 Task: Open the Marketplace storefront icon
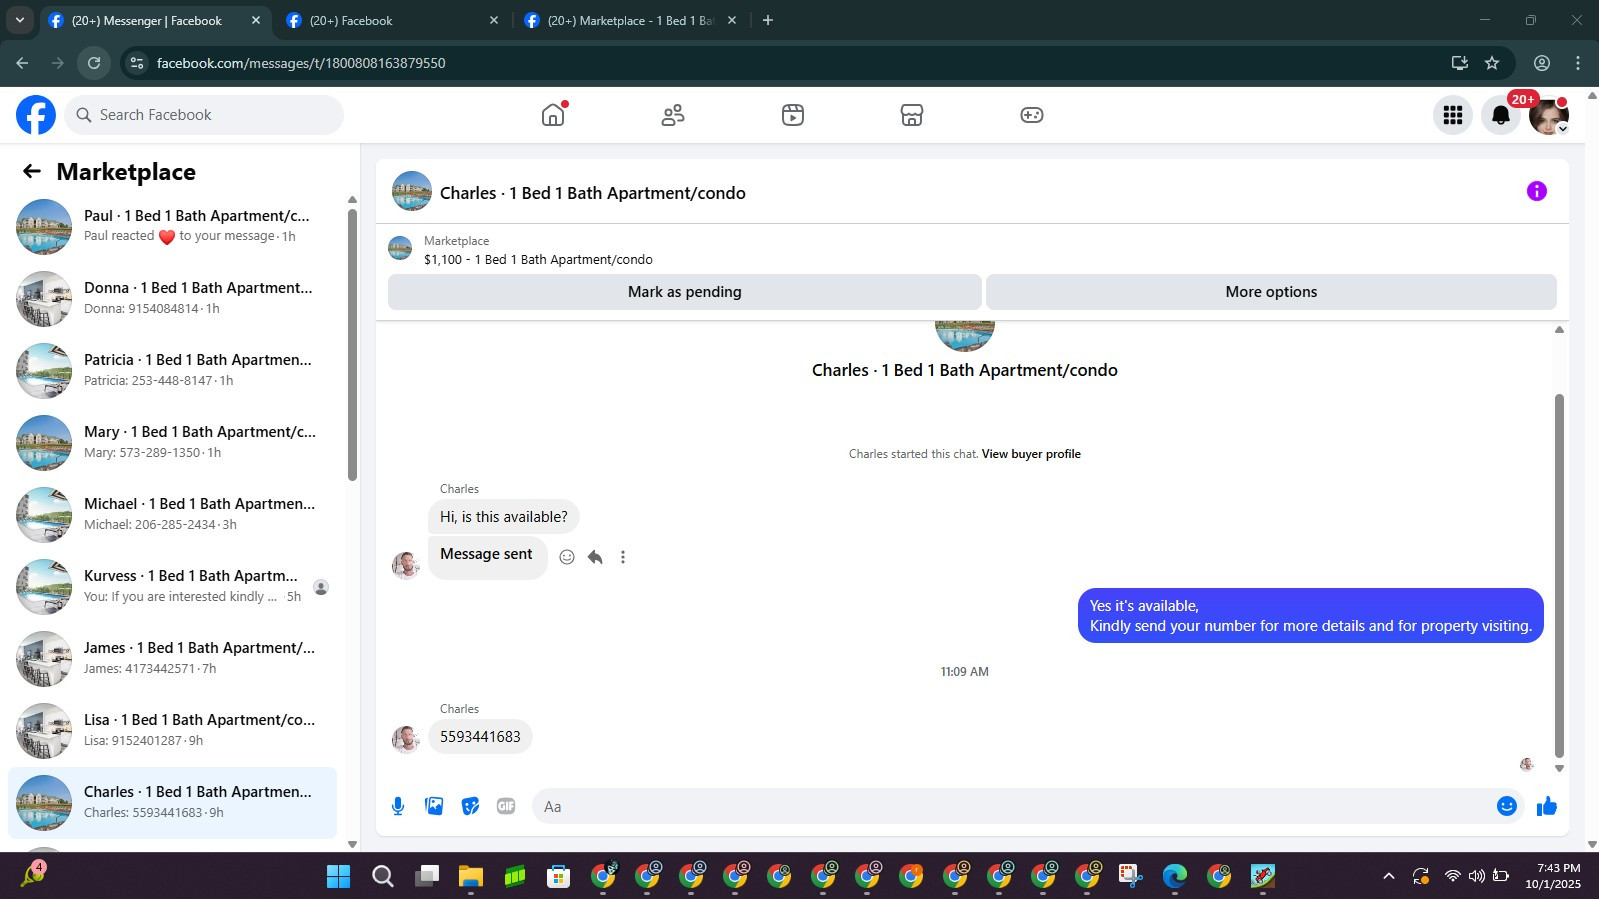tap(912, 115)
